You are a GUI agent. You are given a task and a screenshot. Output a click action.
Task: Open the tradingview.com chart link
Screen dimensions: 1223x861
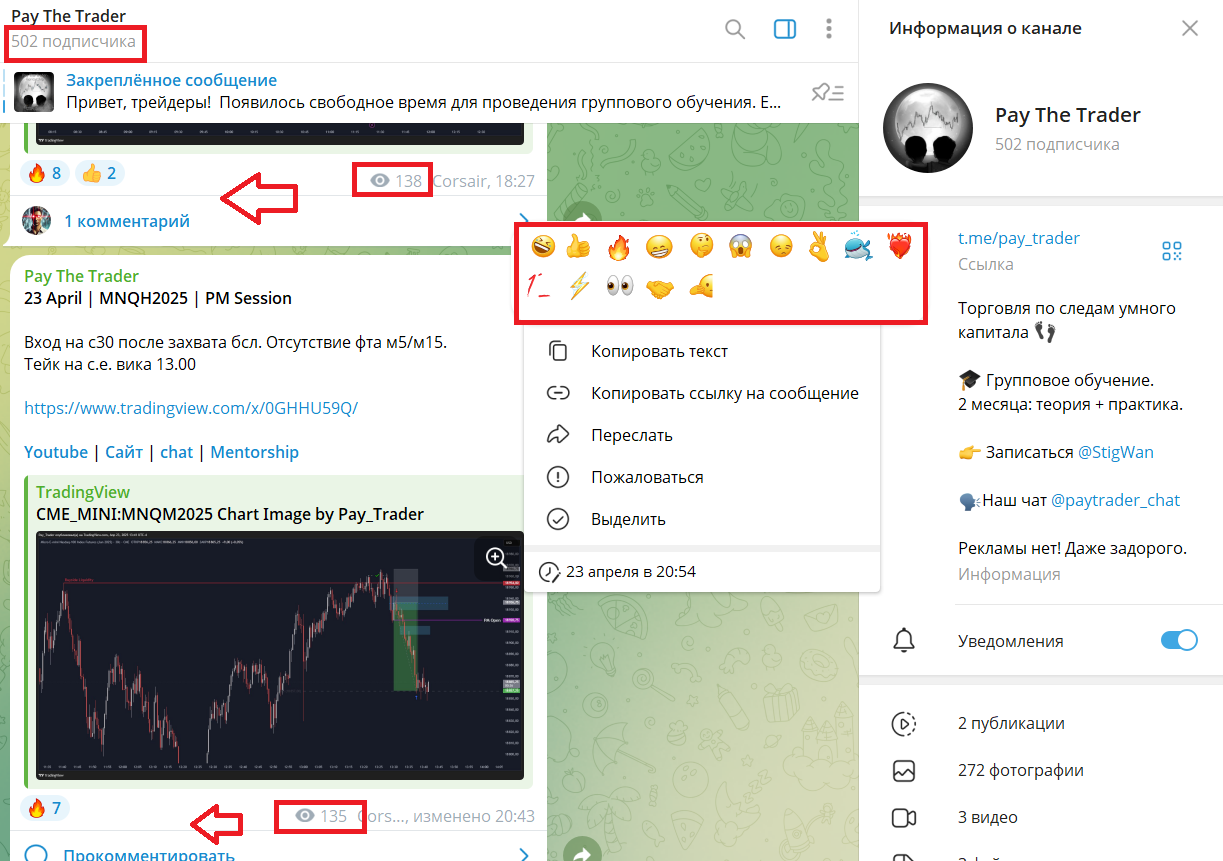click(191, 408)
